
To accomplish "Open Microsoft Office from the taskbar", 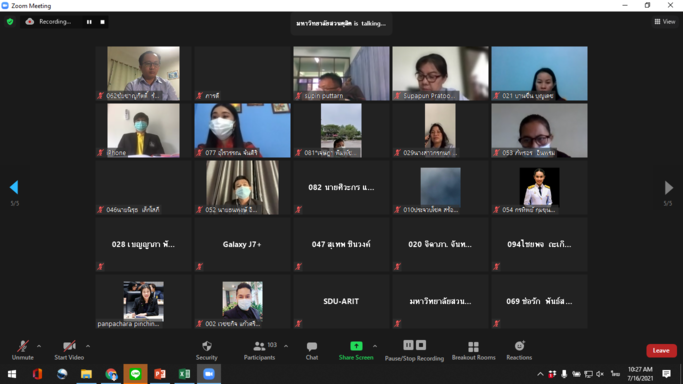I will [x=37, y=374].
